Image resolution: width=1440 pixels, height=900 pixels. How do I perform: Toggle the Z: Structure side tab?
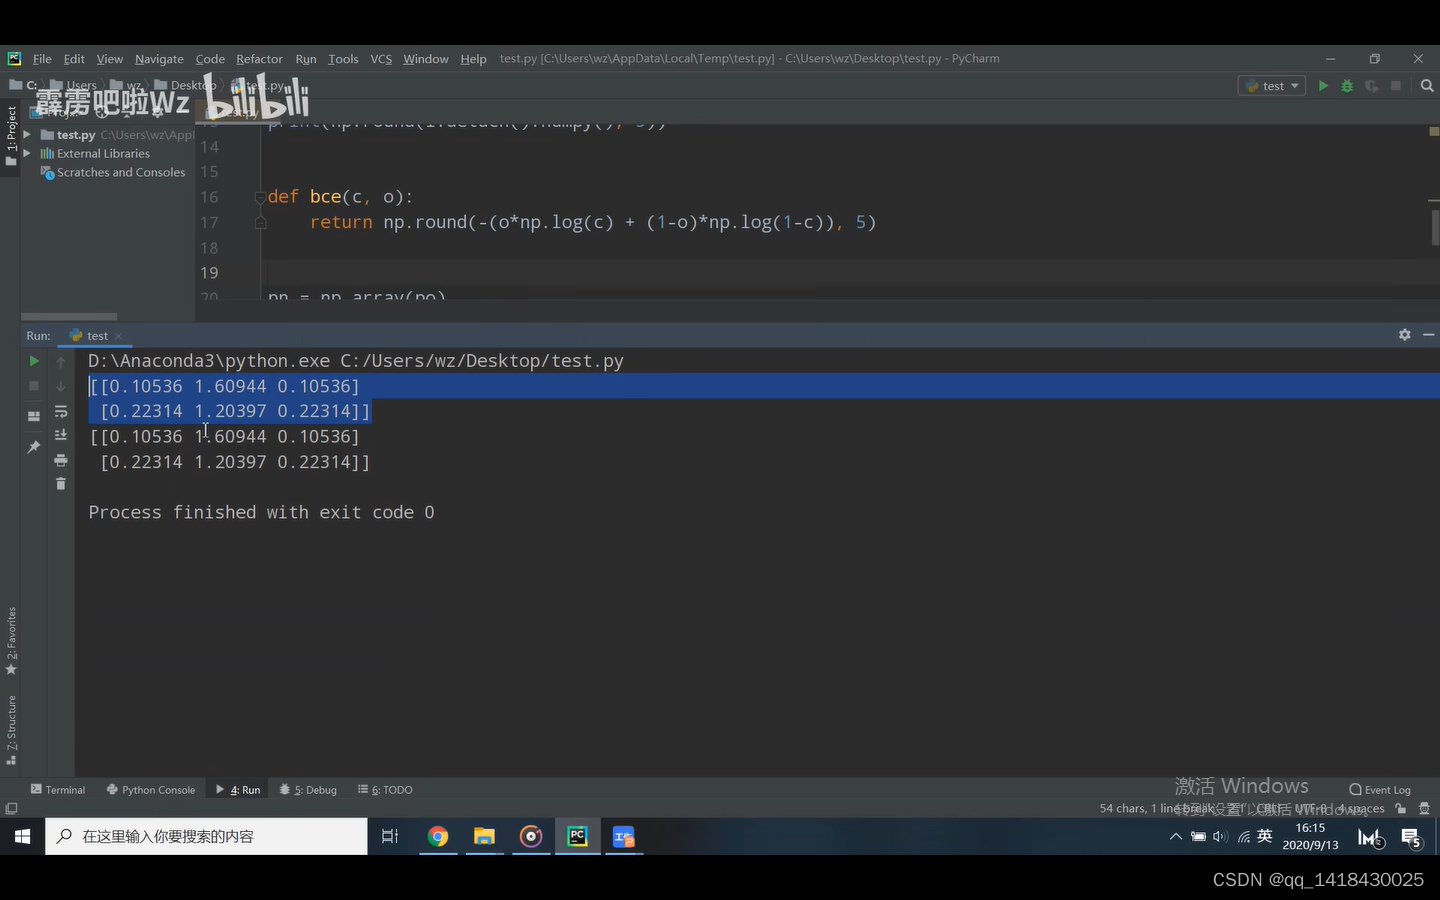(11, 730)
